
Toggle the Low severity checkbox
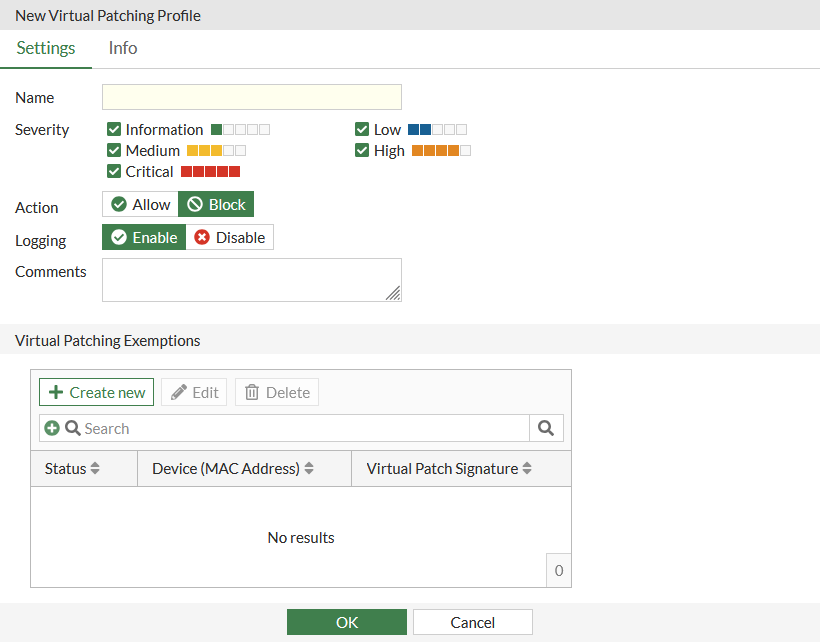point(362,129)
